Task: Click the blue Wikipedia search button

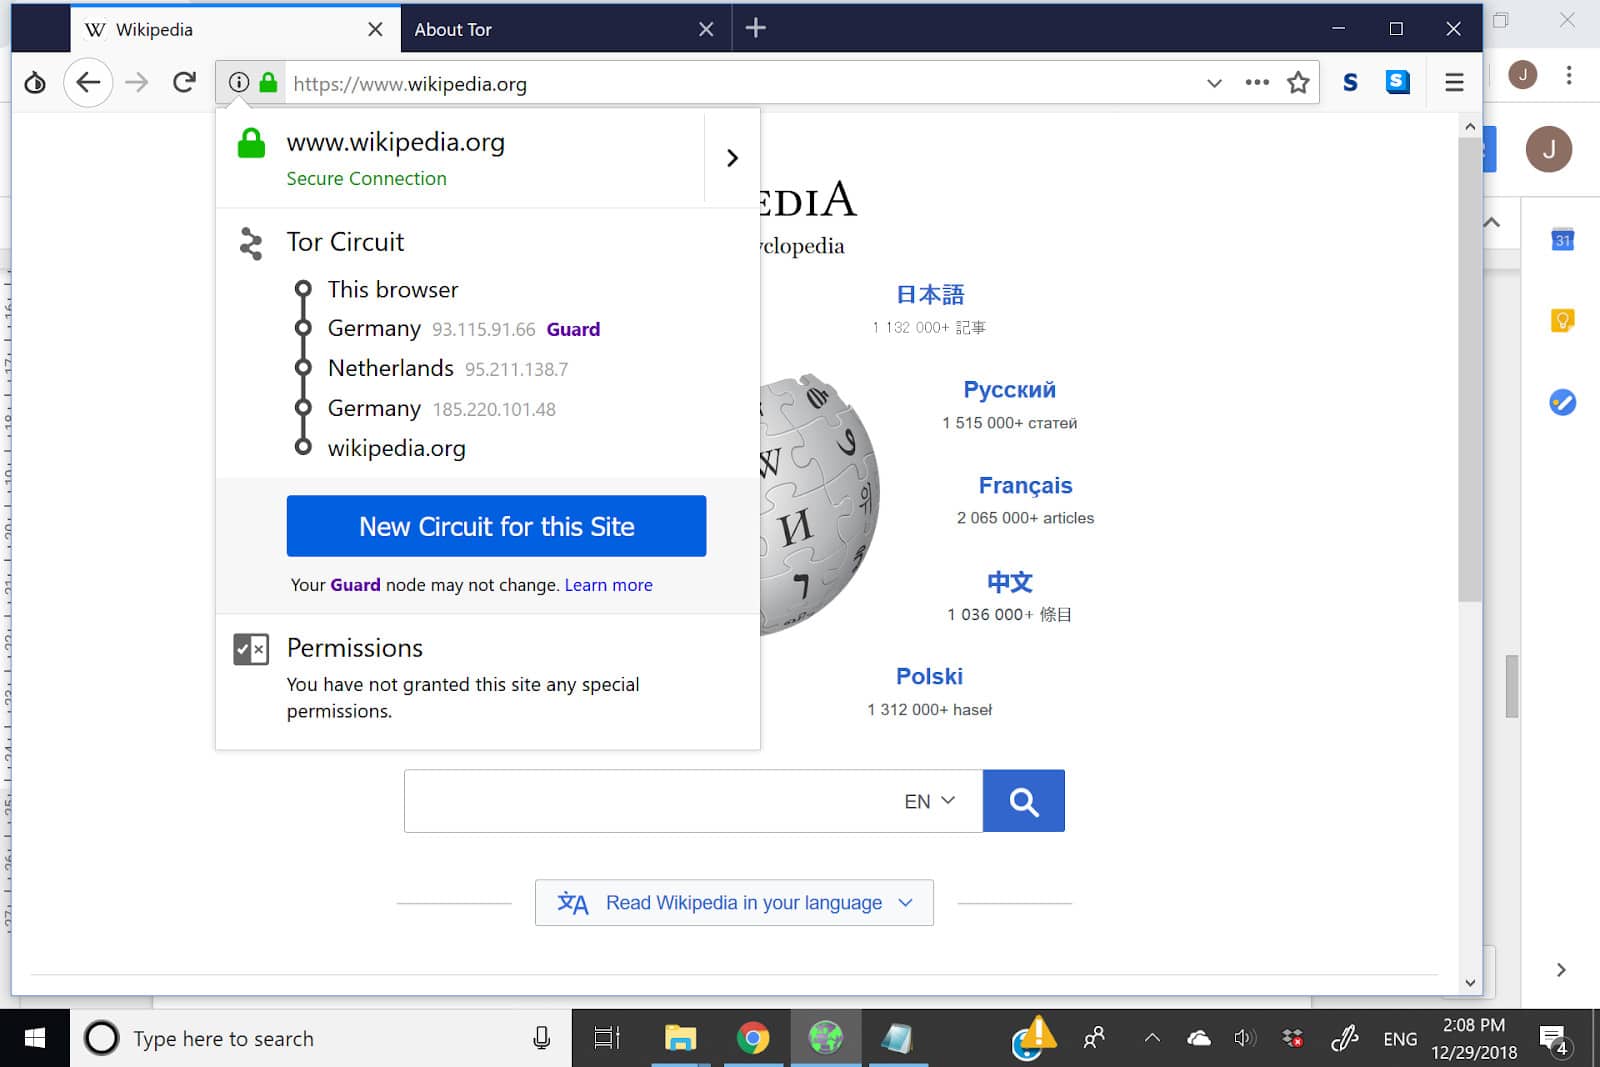Action: pyautogui.click(x=1023, y=801)
